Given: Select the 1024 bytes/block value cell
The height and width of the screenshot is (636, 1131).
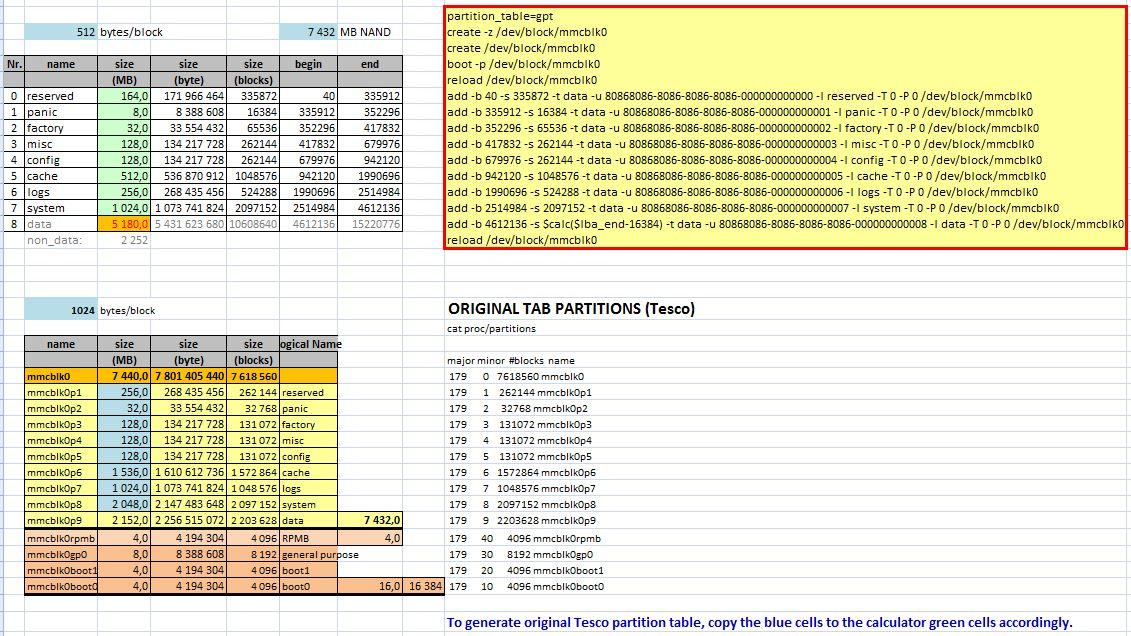Looking at the screenshot, I should [x=61, y=310].
